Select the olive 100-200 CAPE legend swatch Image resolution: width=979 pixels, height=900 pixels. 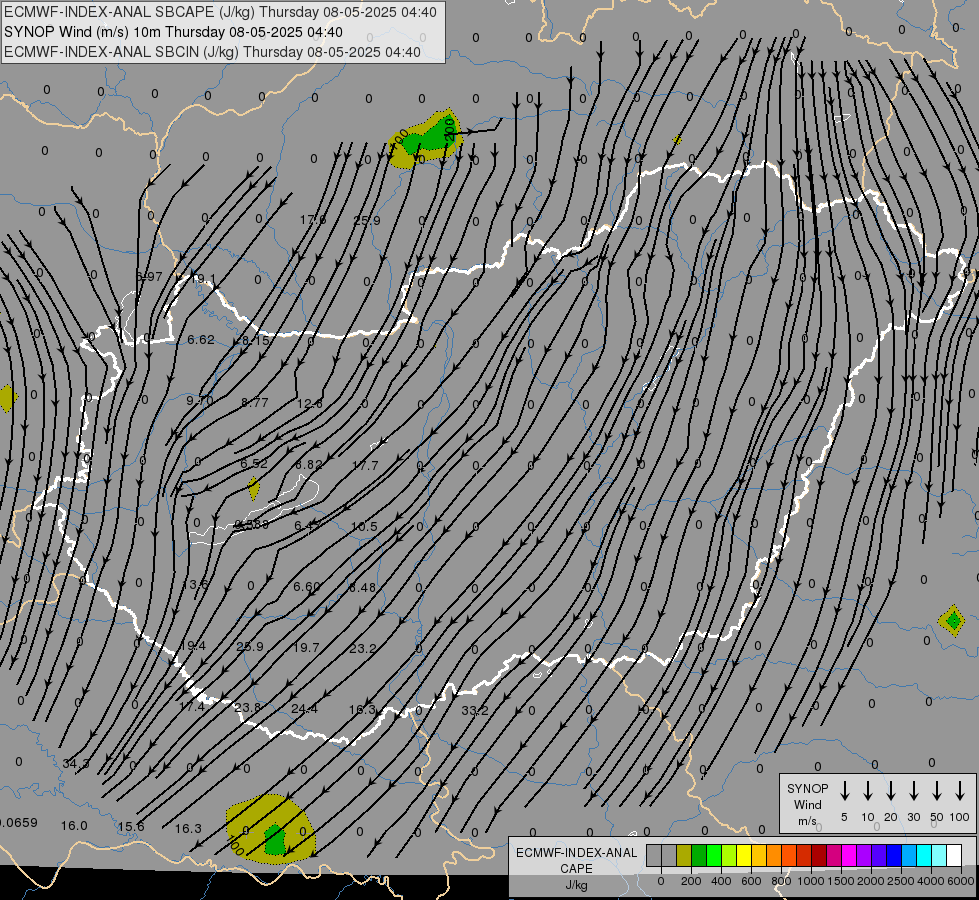pyautogui.click(x=684, y=855)
